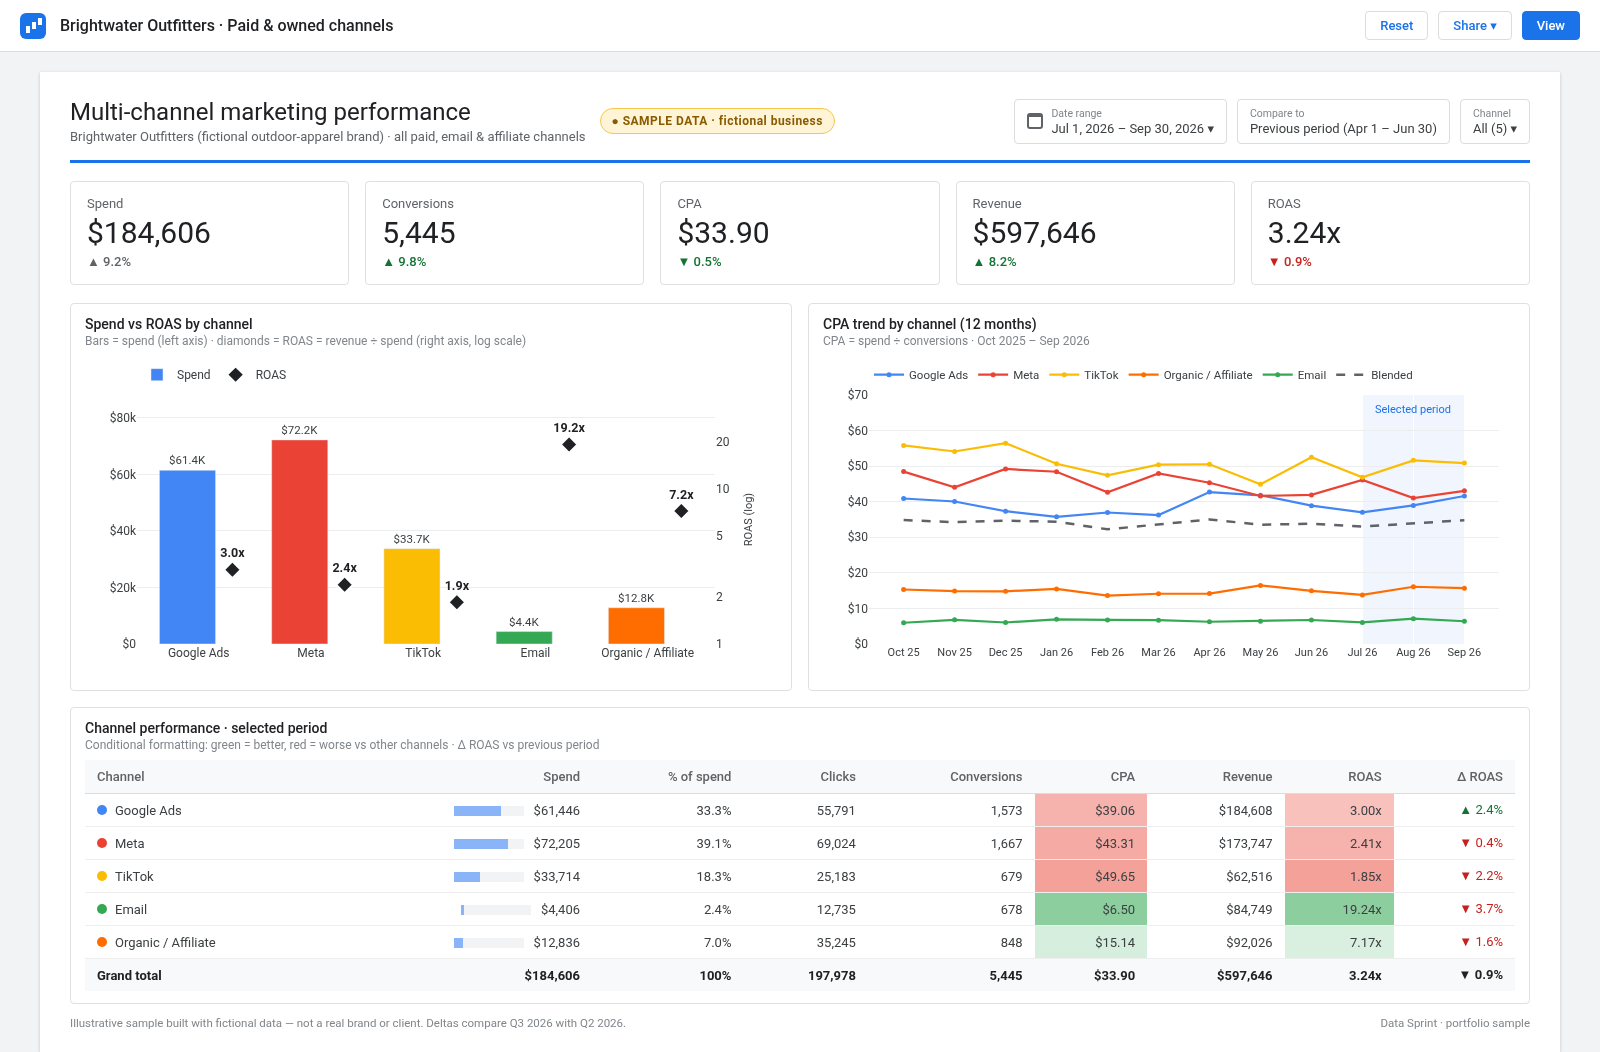
Task: Click the Google Ads 3.0x diamond marker
Action: (x=232, y=570)
